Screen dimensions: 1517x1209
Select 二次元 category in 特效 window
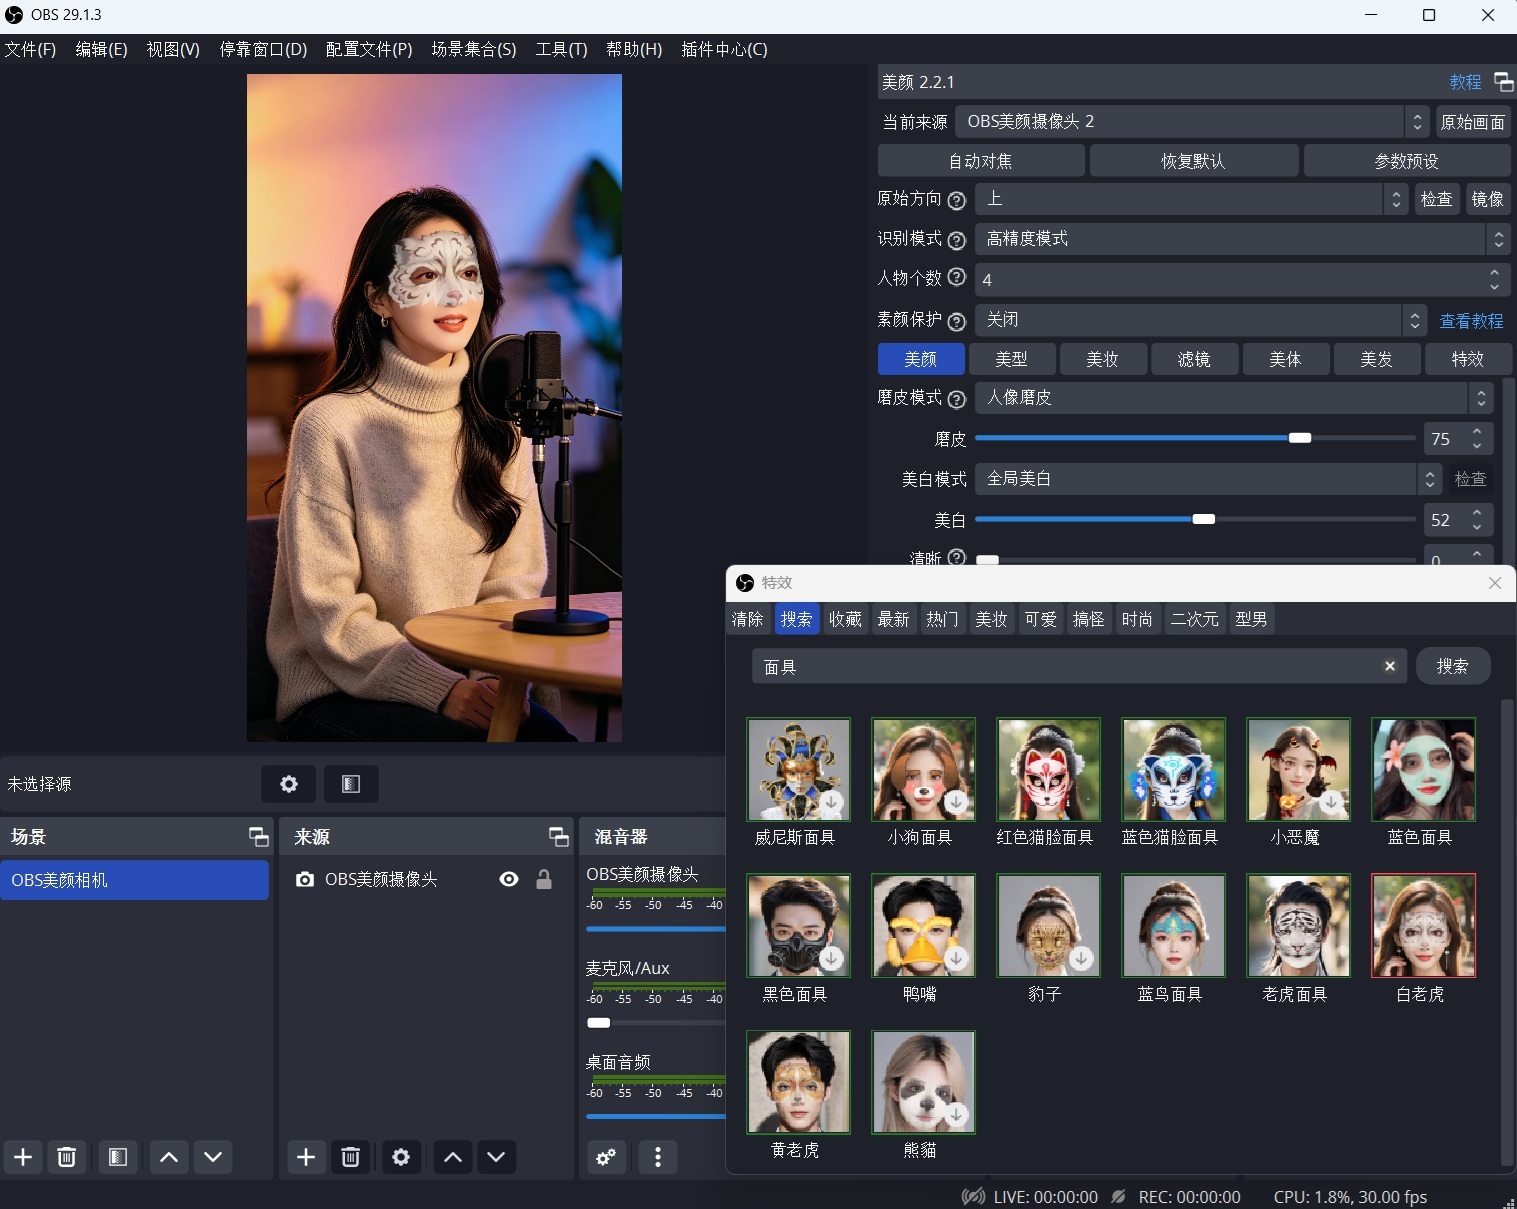pos(1194,619)
